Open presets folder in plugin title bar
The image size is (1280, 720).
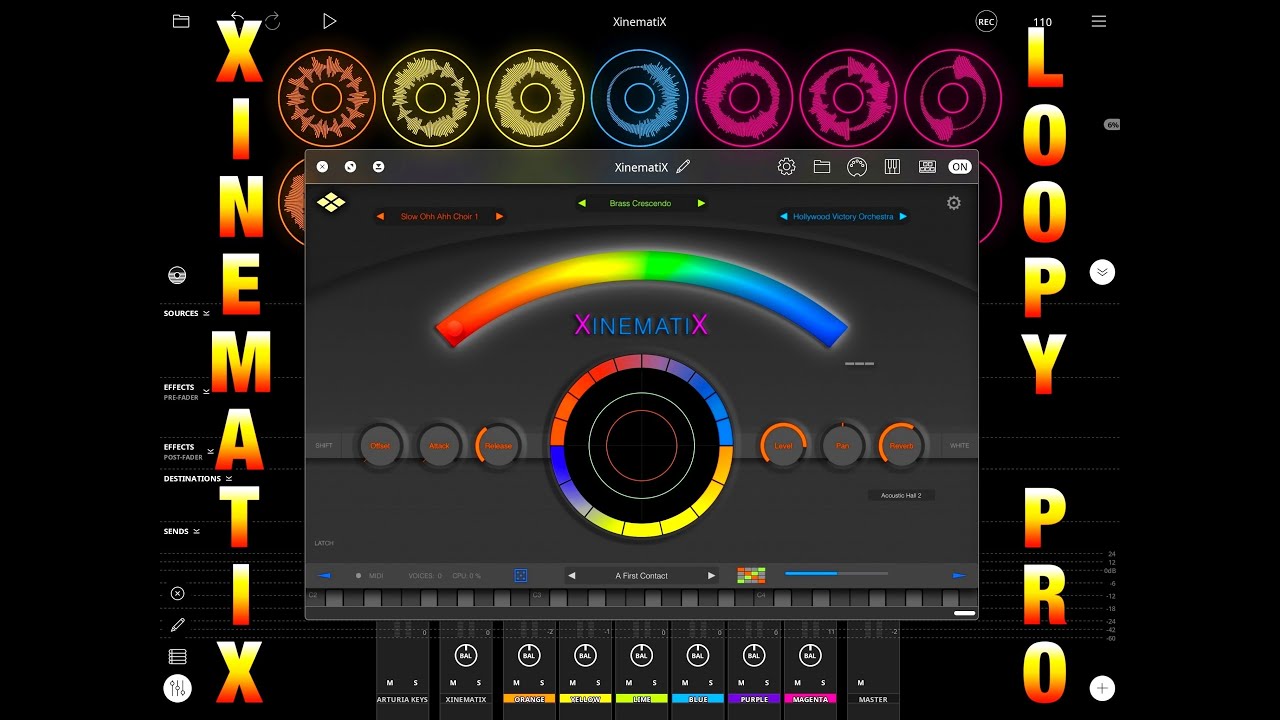pos(822,167)
